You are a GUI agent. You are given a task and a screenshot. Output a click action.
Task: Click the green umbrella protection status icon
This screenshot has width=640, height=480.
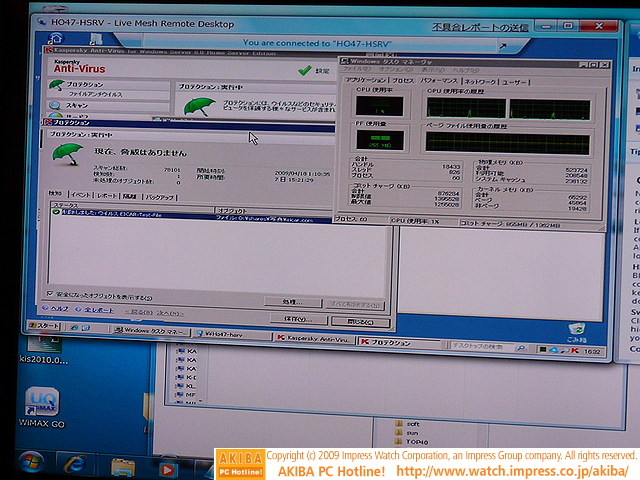[69, 153]
